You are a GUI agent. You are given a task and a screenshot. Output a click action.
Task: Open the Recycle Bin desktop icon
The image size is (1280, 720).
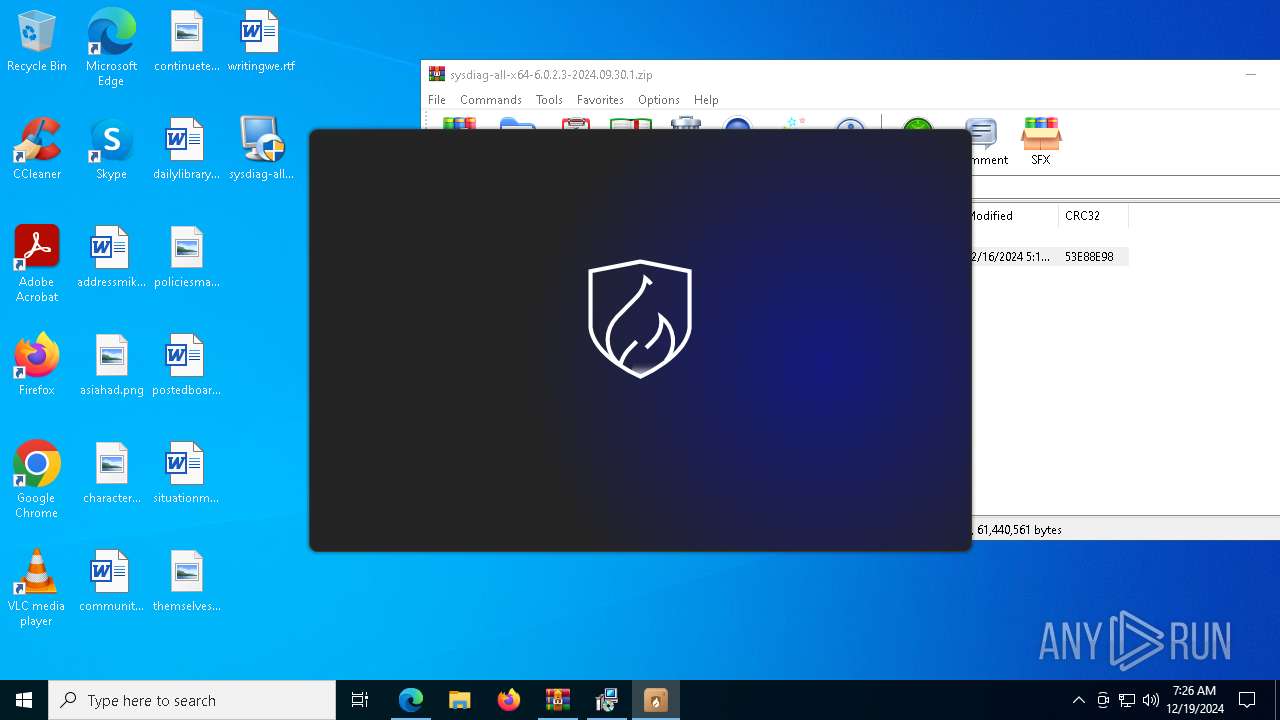[37, 41]
